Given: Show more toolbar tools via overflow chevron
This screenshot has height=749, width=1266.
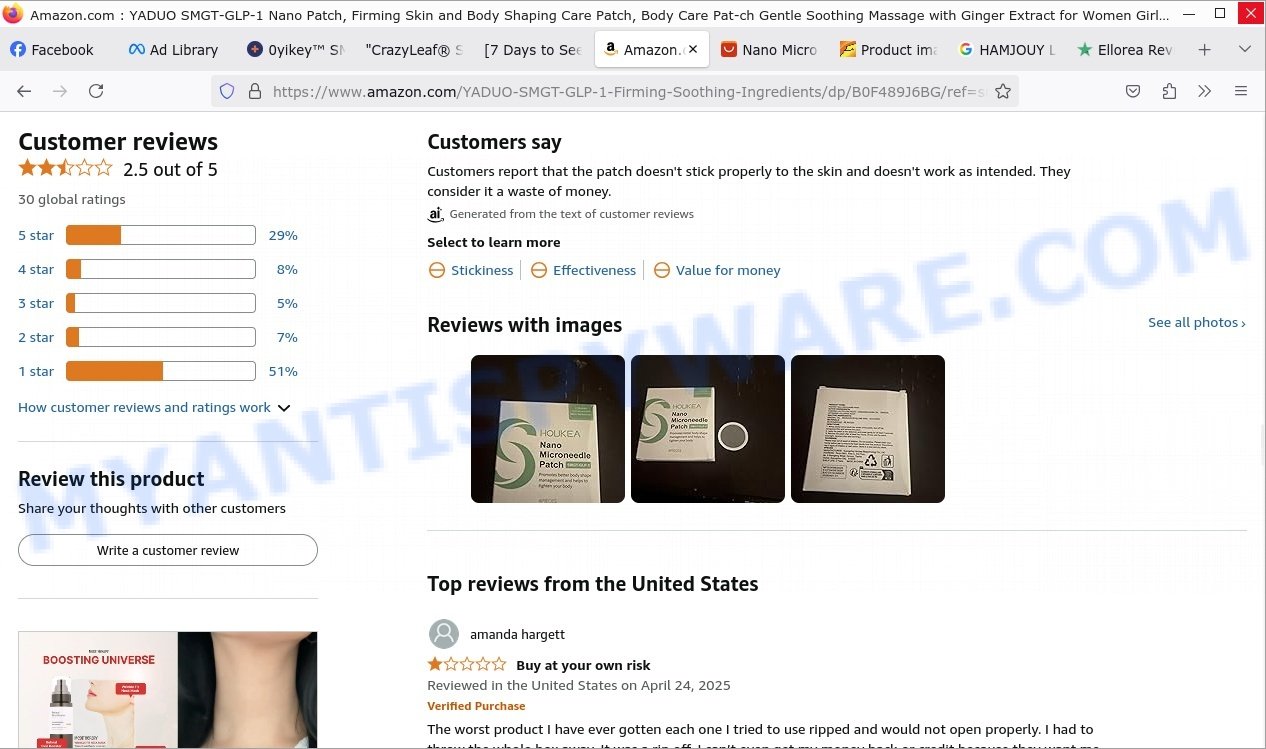Looking at the screenshot, I should point(1205,91).
